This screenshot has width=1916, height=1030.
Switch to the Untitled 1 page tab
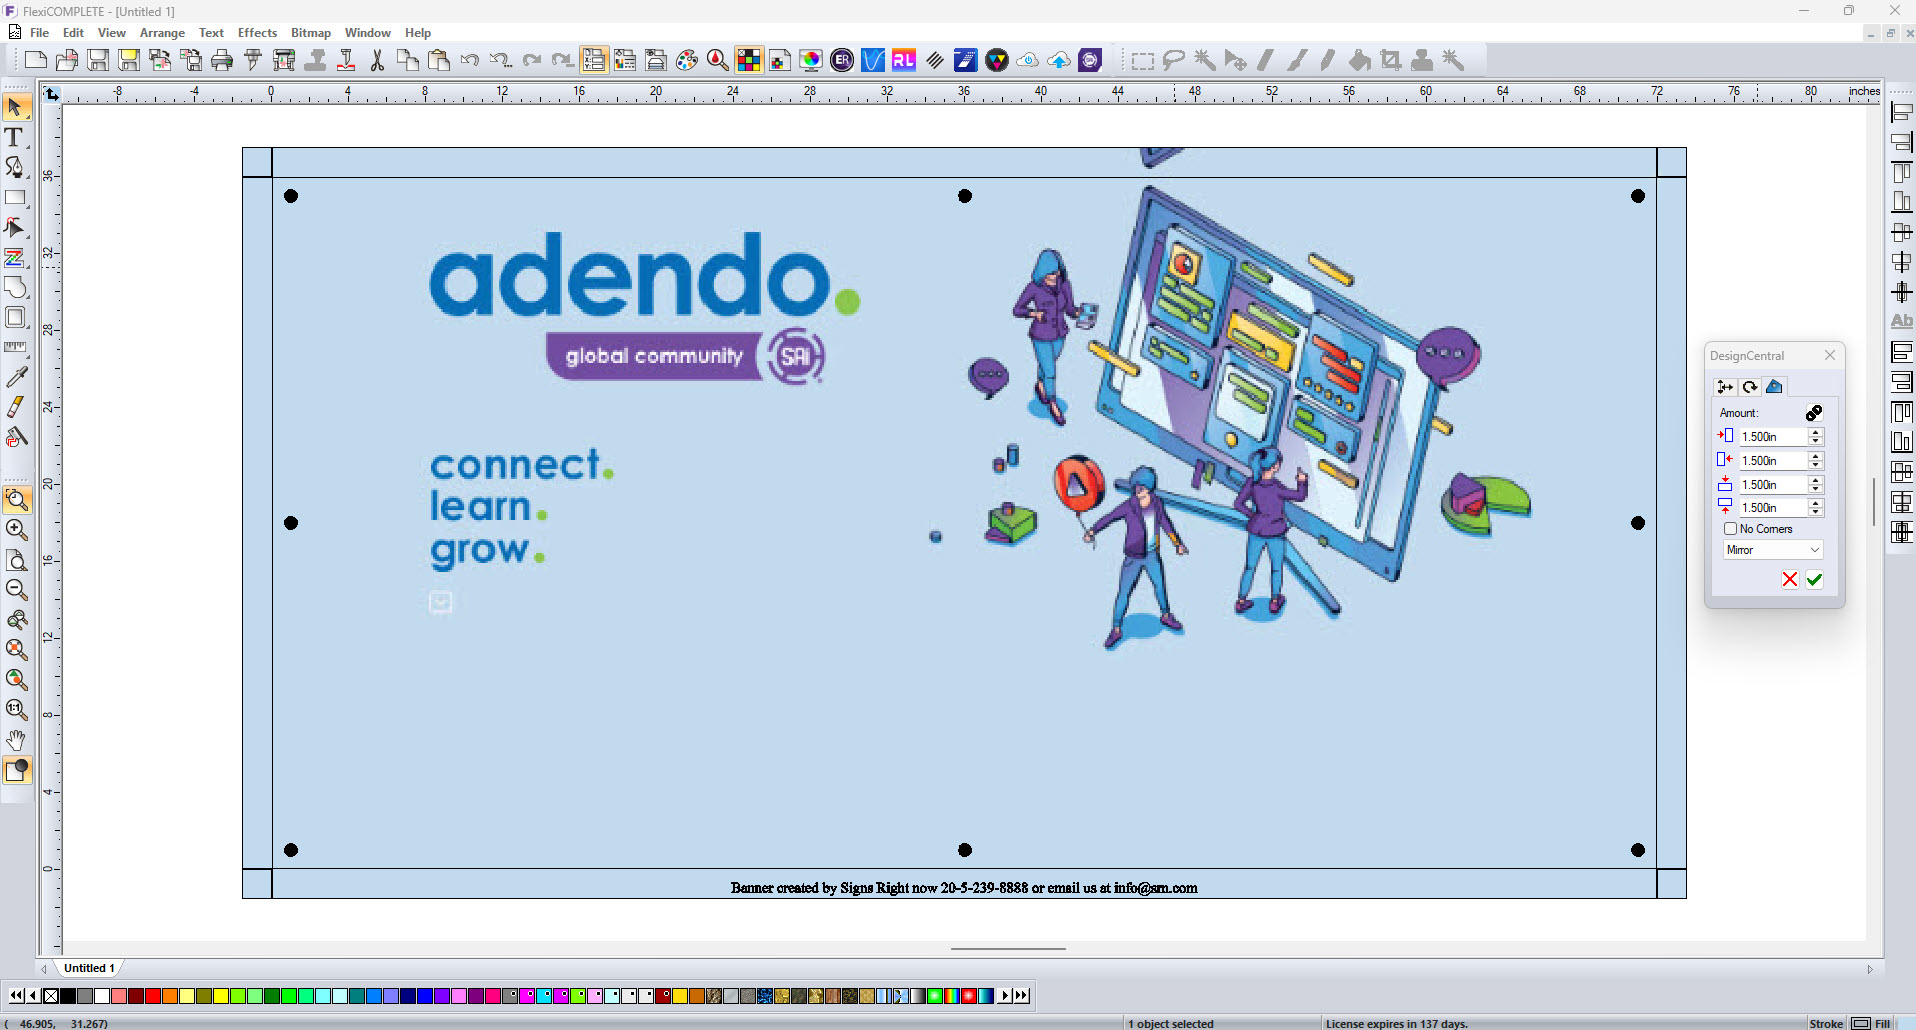(88, 968)
